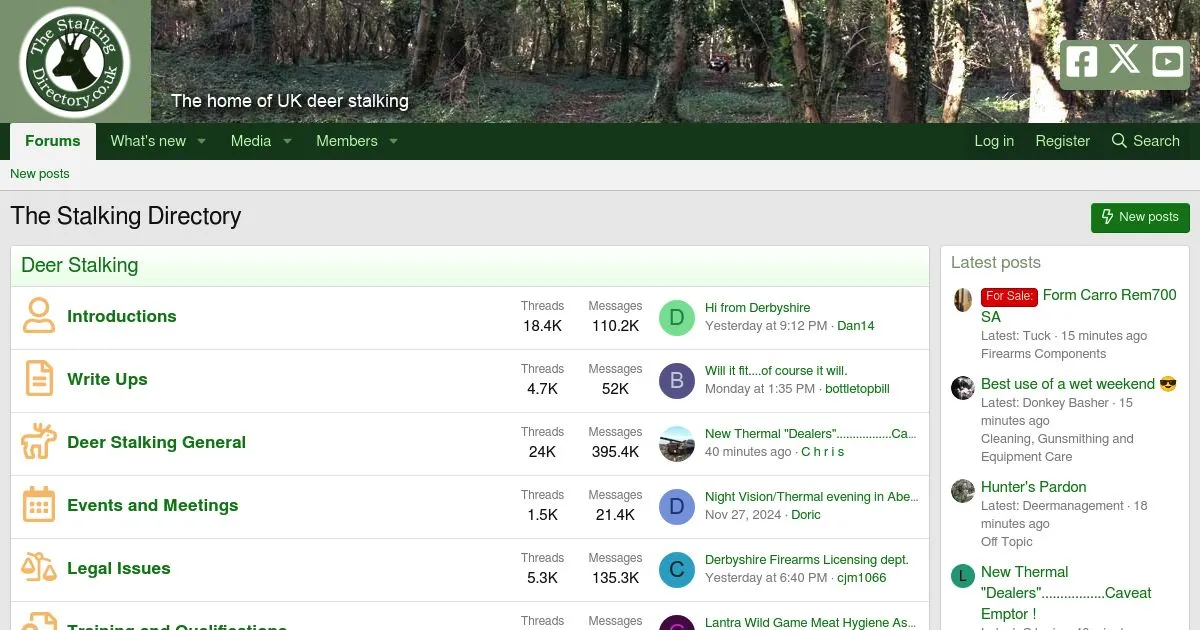Open avatar 'D' beside Night Vision/Thermal evening
This screenshot has height=630, width=1200.
[676, 507]
